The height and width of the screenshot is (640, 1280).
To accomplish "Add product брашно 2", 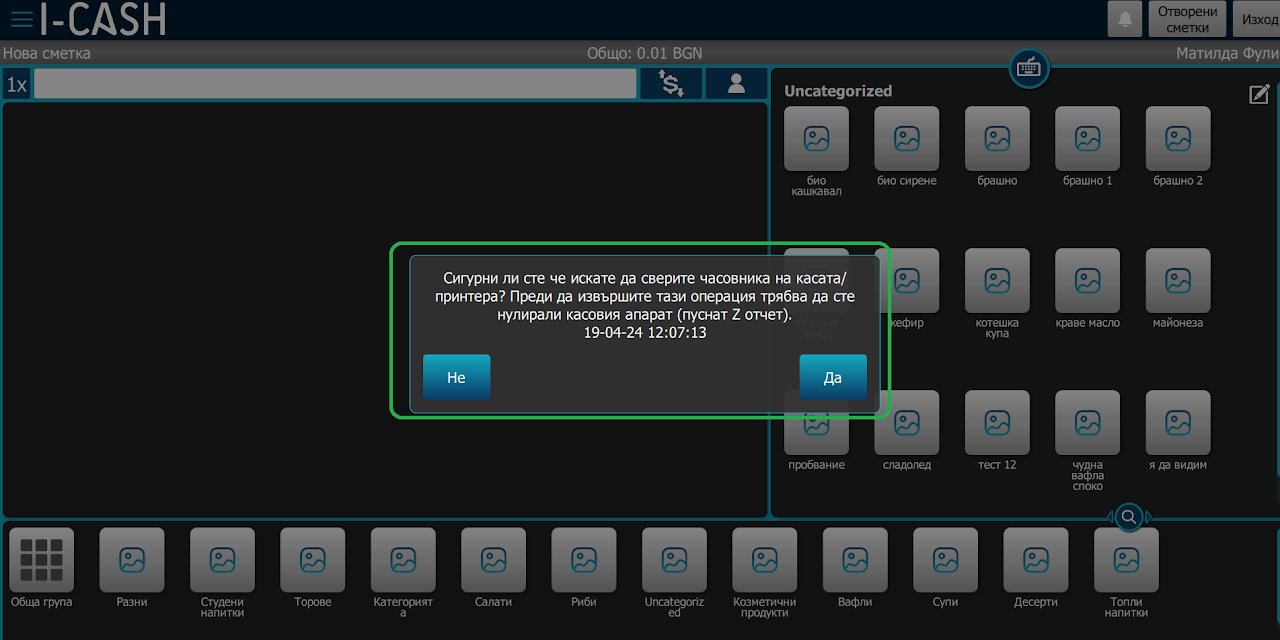I will [1178, 139].
